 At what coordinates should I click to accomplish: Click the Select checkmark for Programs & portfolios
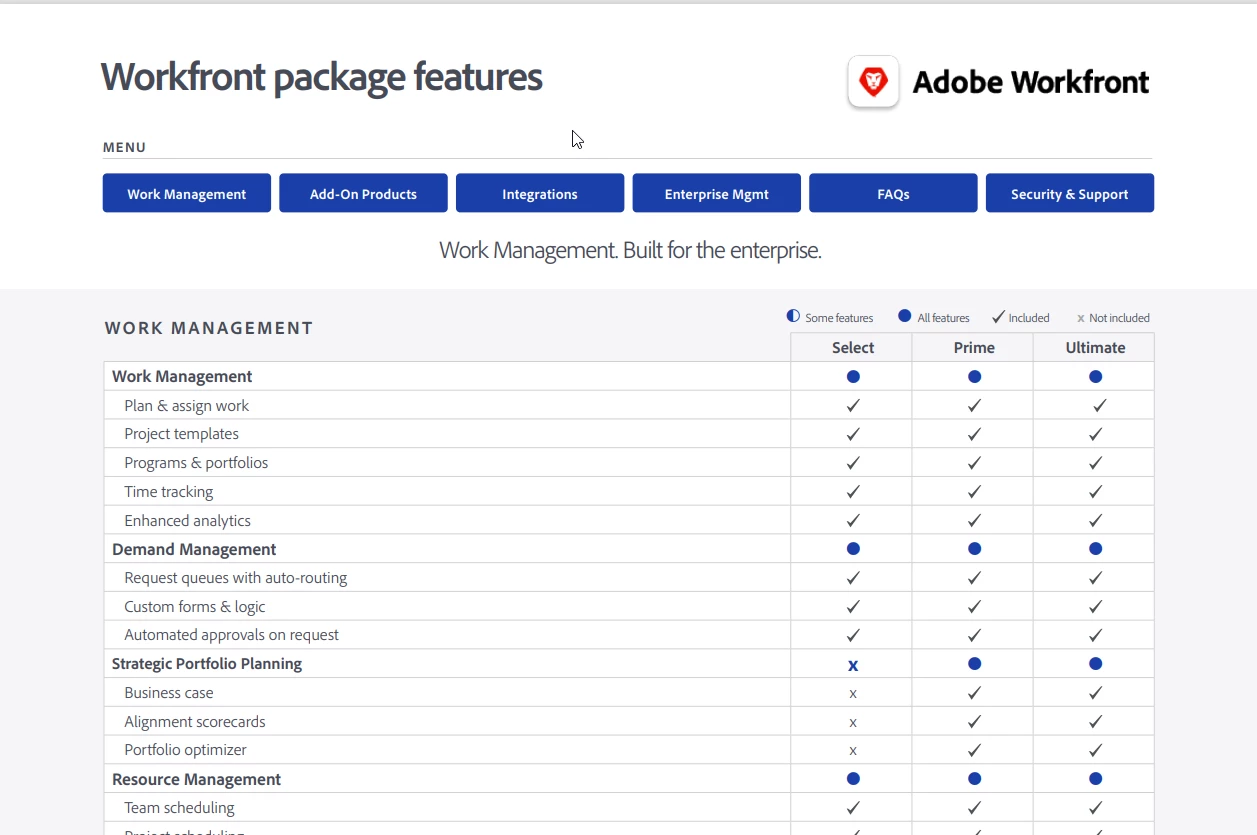pyautogui.click(x=853, y=463)
